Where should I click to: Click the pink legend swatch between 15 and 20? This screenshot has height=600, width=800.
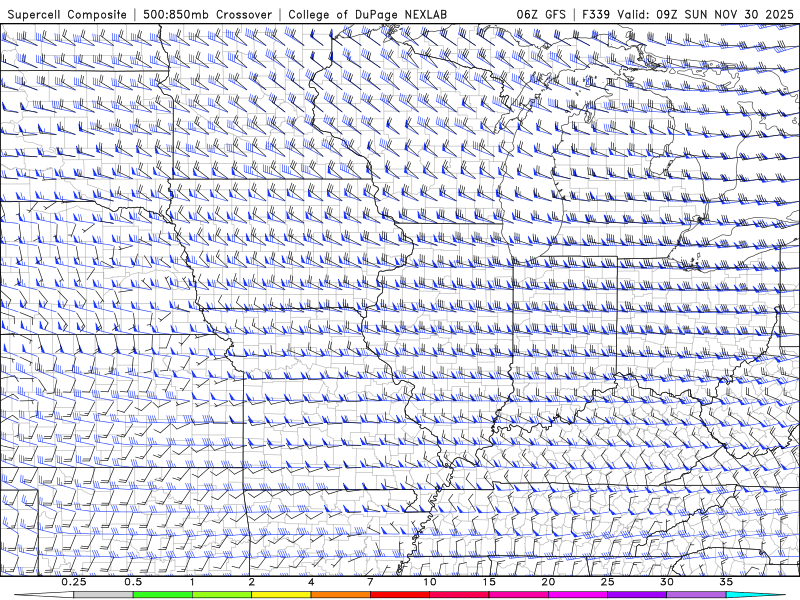[x=518, y=595]
